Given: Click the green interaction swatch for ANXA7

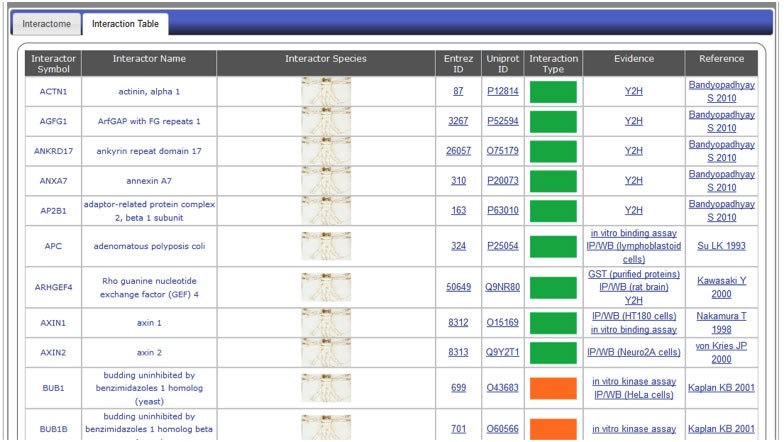Looking at the screenshot, I should (x=553, y=180).
